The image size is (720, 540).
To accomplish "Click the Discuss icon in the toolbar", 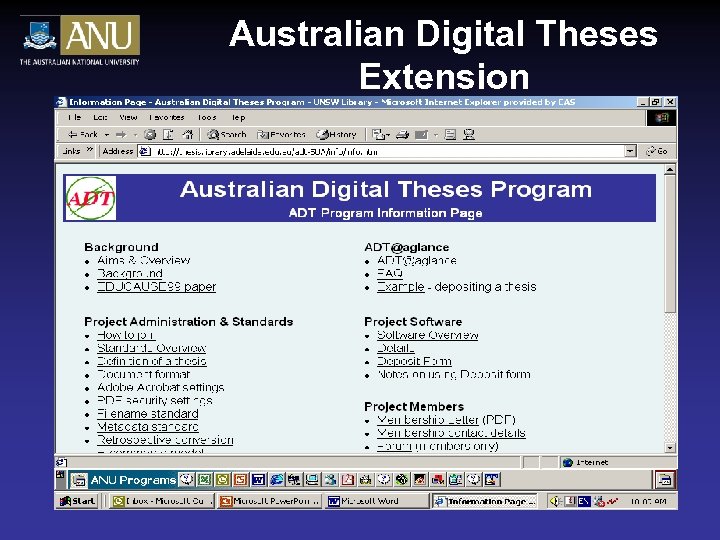I will pyautogui.click(x=450, y=135).
